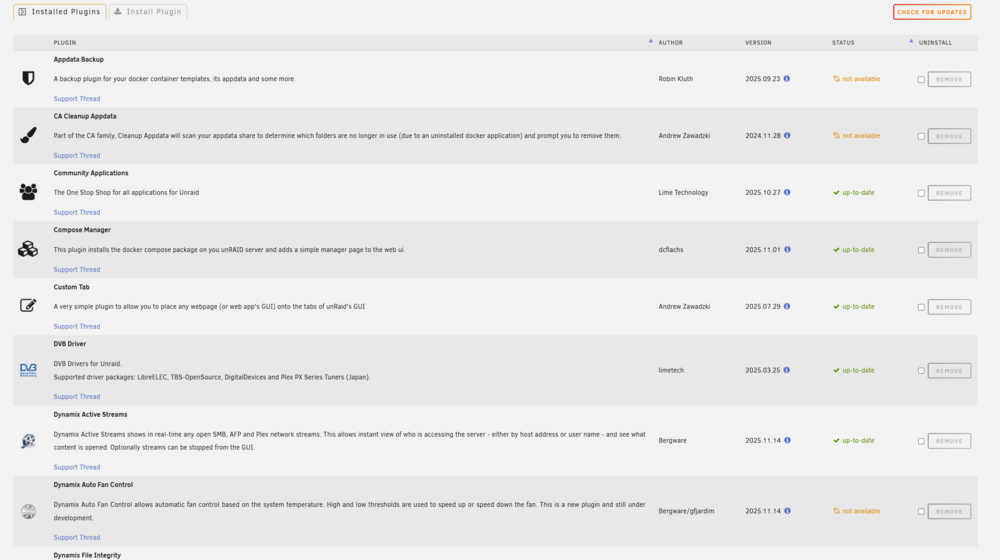Screen dimensions: 1000x560
Task: Click the Community Applications people icon
Action: 28,191
